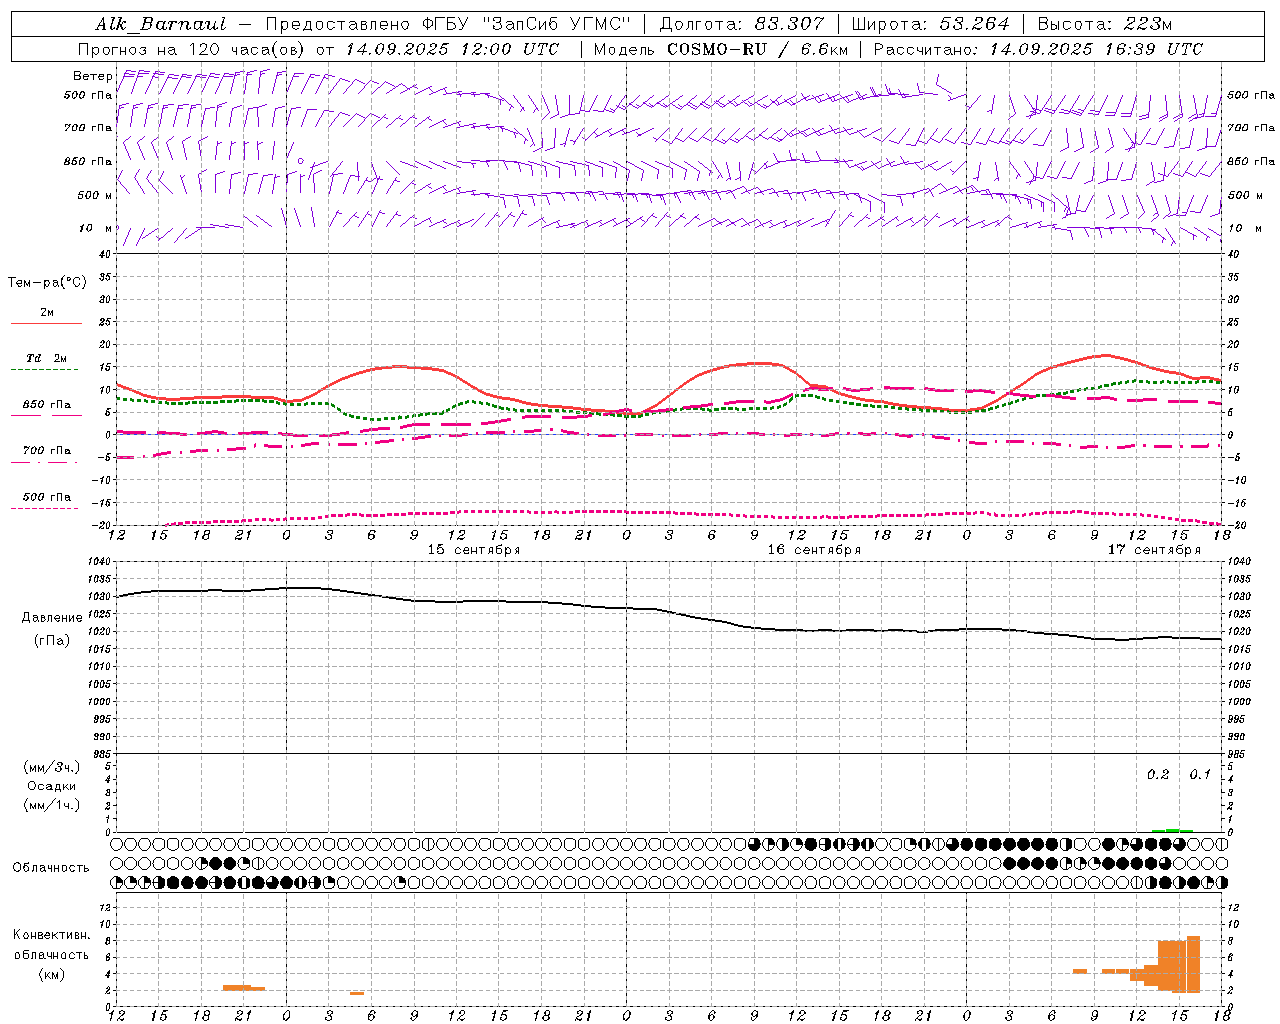The width and height of the screenshot is (1280, 1024).
Task: Click the "Td 2м" dew point legend entry
Action: (x=46, y=358)
